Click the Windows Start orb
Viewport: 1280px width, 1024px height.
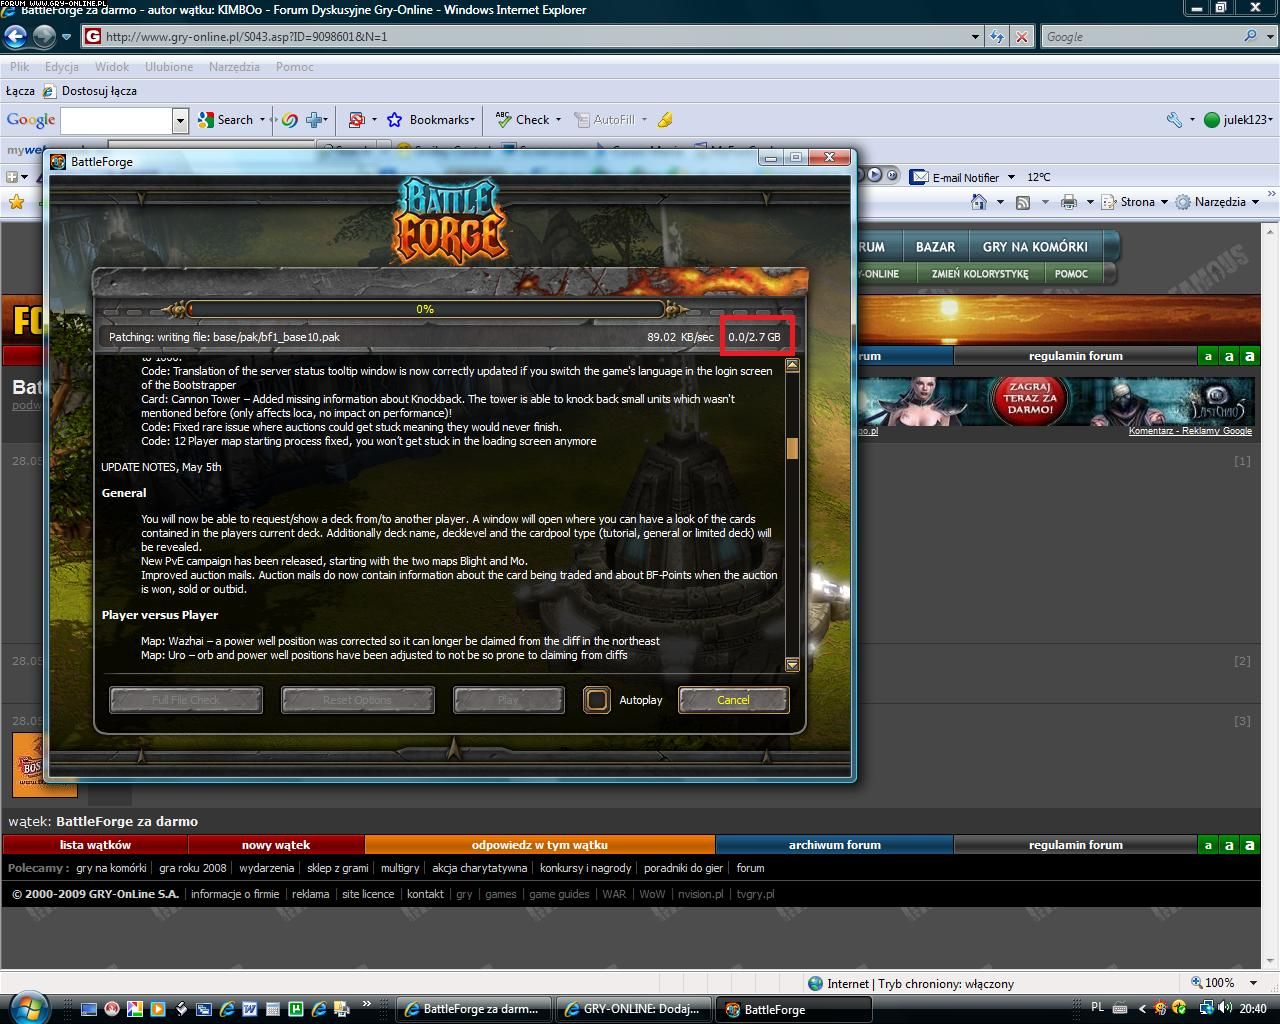28,1007
